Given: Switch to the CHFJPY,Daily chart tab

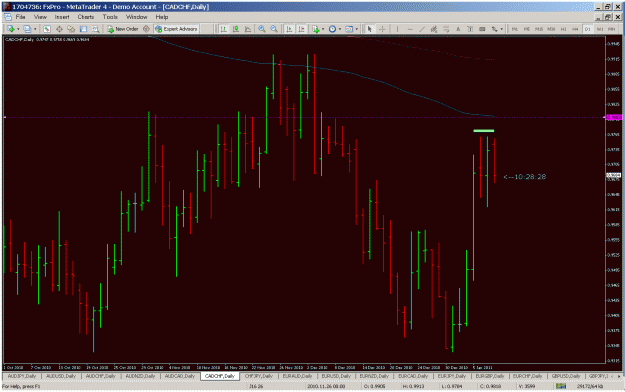Looking at the screenshot, I should pos(260,376).
